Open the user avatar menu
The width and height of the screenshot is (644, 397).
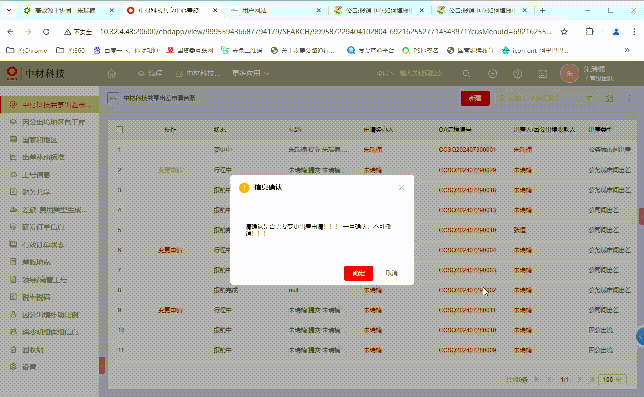coord(569,73)
